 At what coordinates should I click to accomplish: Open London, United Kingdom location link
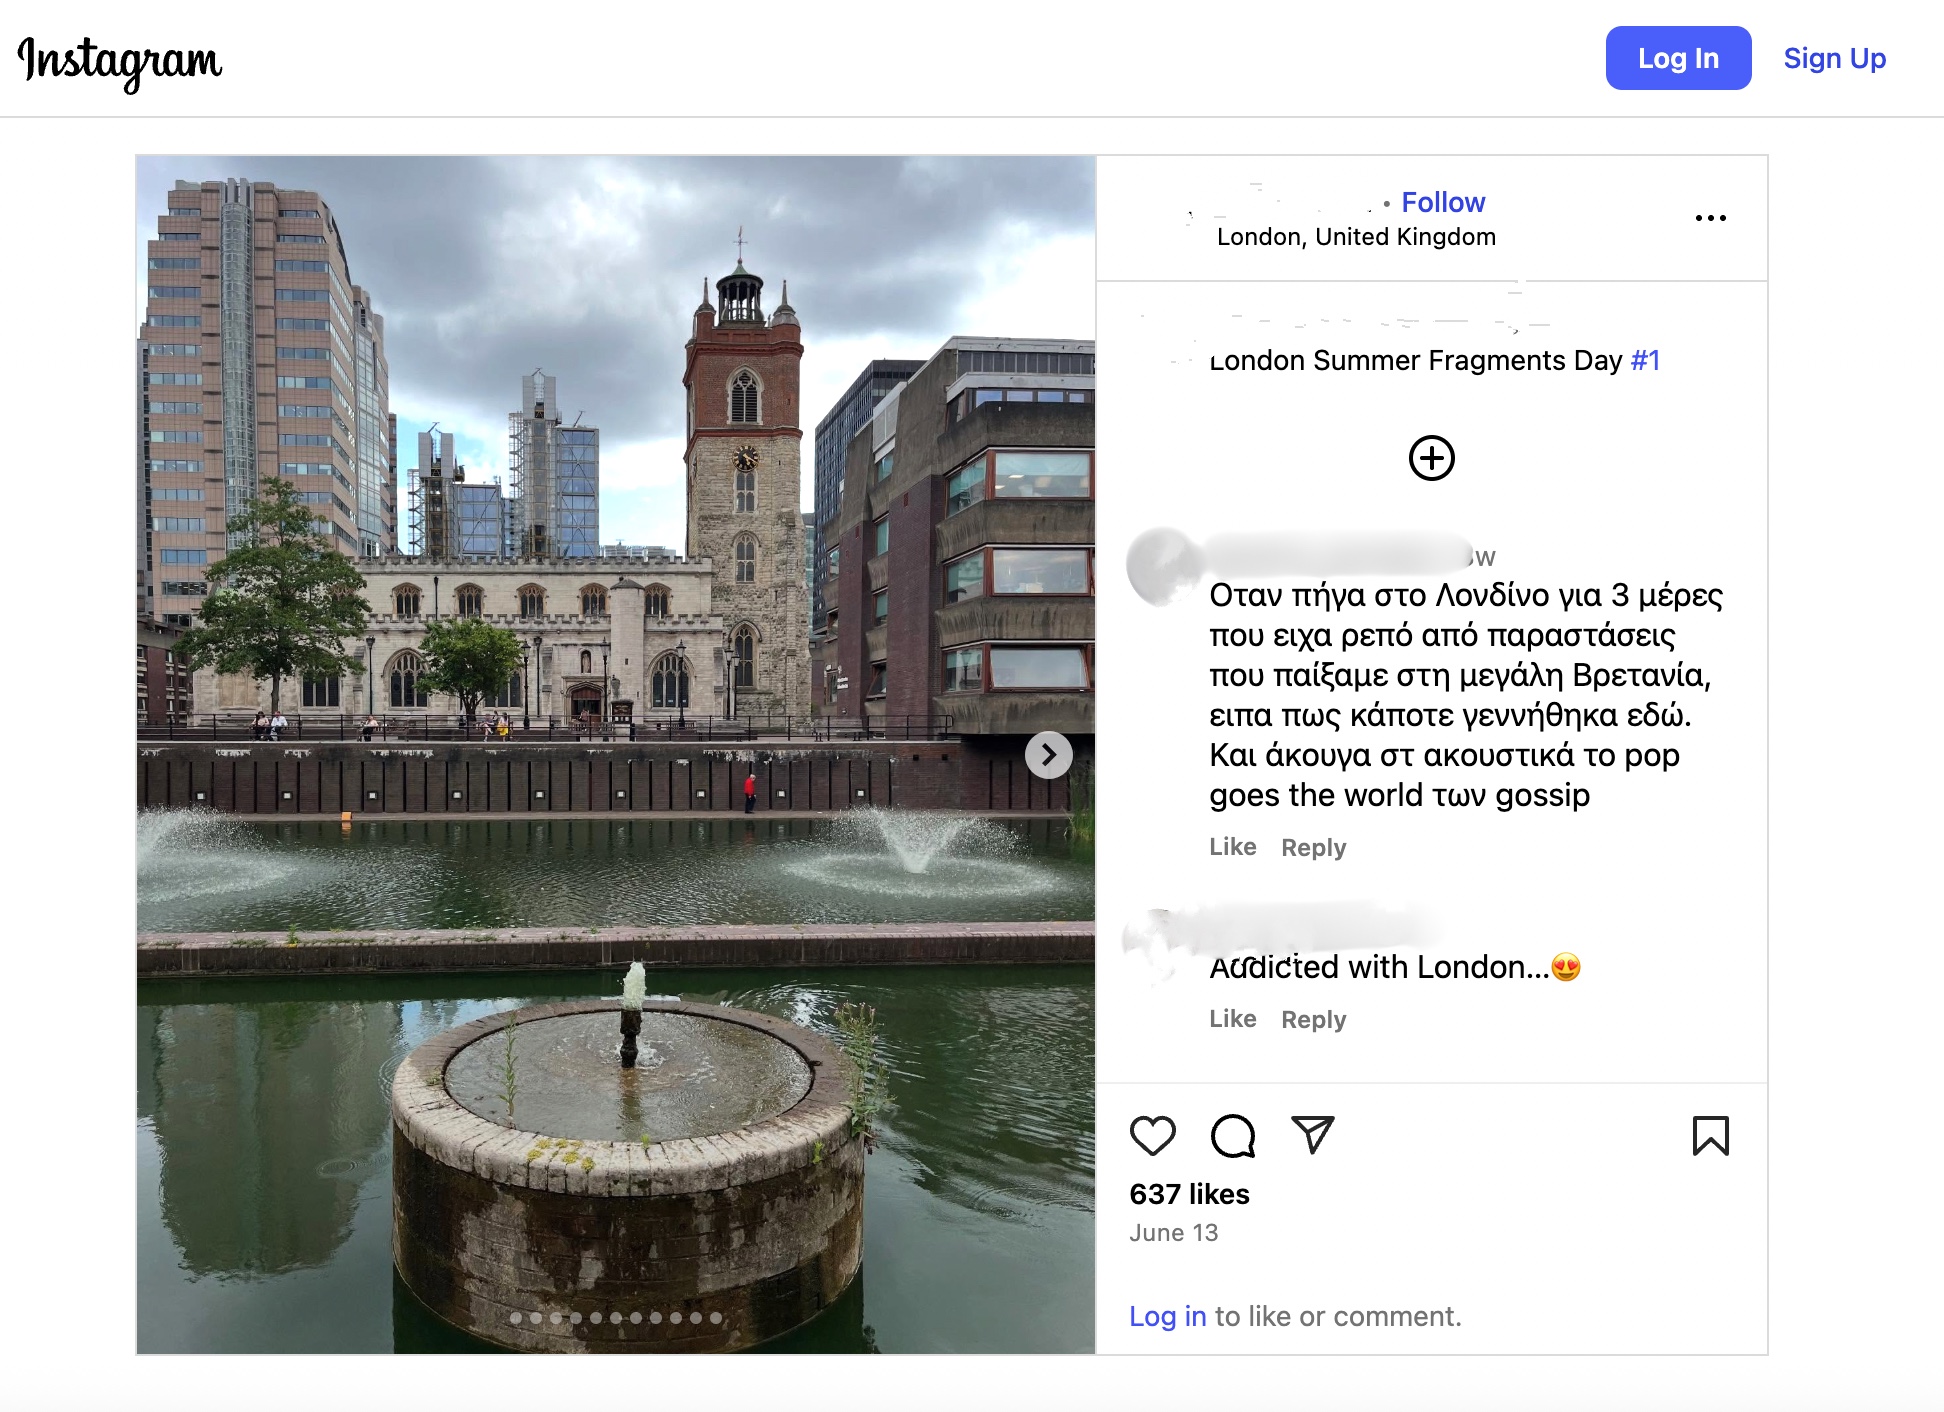1355,237
